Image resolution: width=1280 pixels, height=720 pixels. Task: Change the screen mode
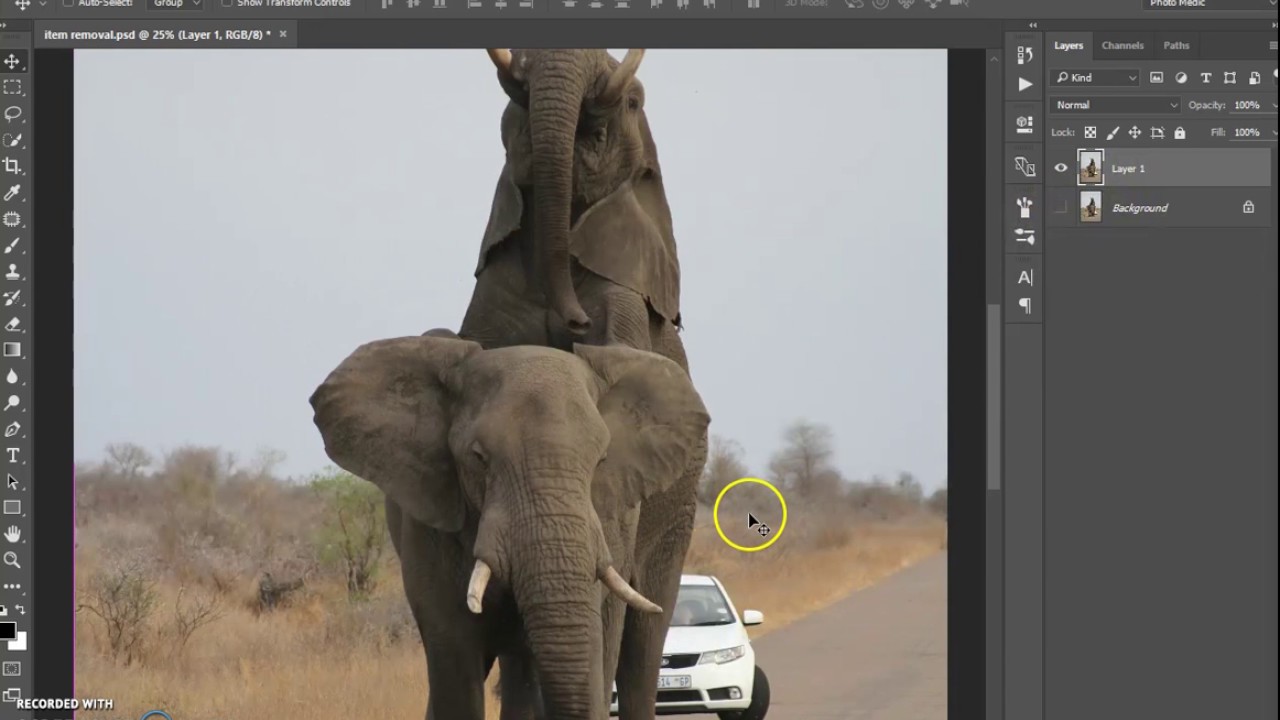click(x=13, y=694)
